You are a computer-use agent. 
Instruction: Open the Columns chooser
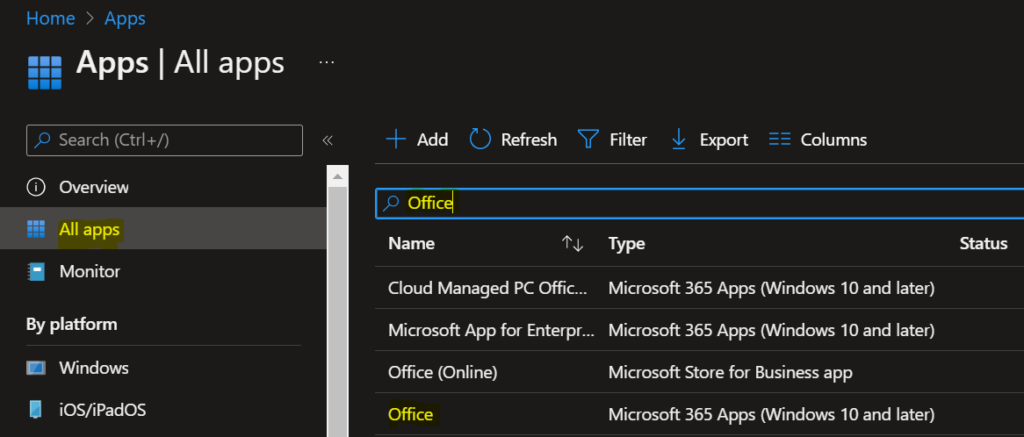point(818,140)
